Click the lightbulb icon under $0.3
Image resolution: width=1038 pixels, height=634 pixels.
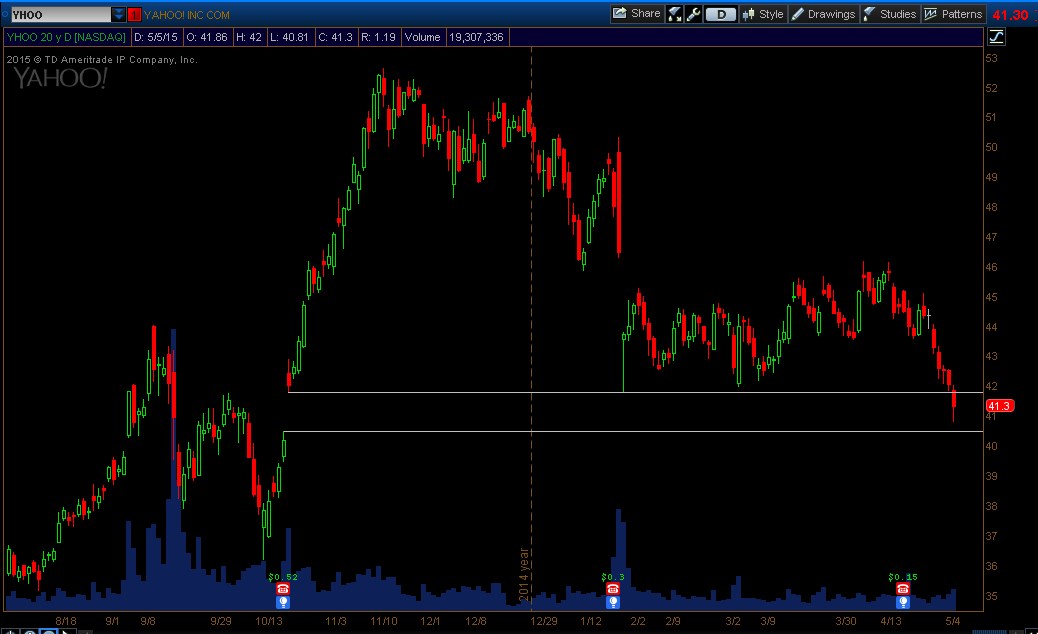pos(613,602)
